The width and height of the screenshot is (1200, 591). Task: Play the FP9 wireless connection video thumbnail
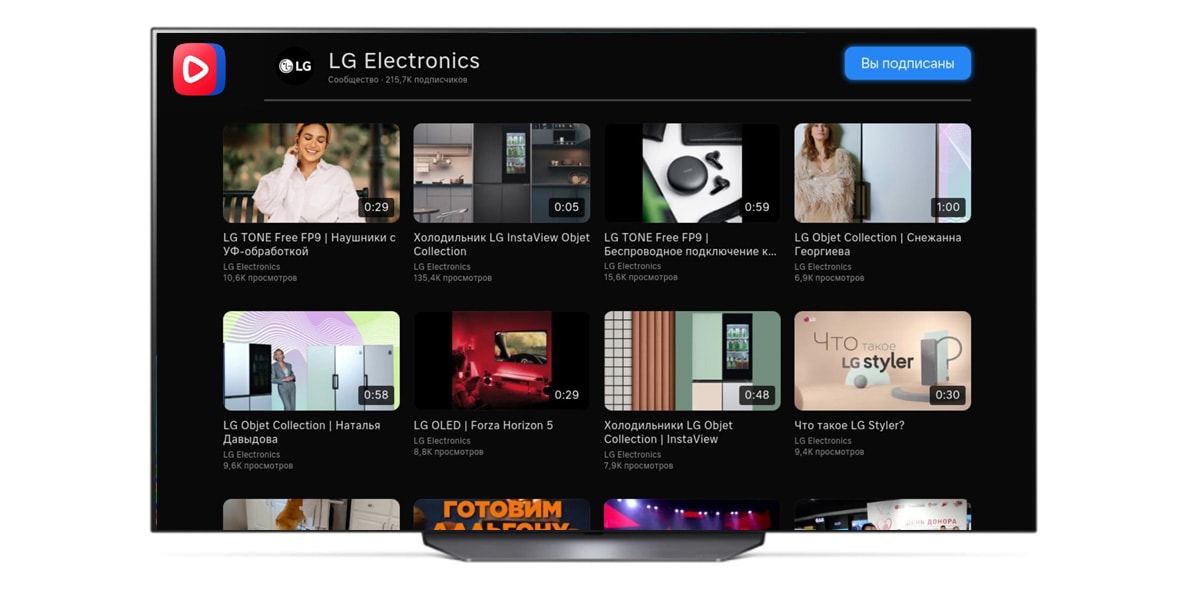692,173
